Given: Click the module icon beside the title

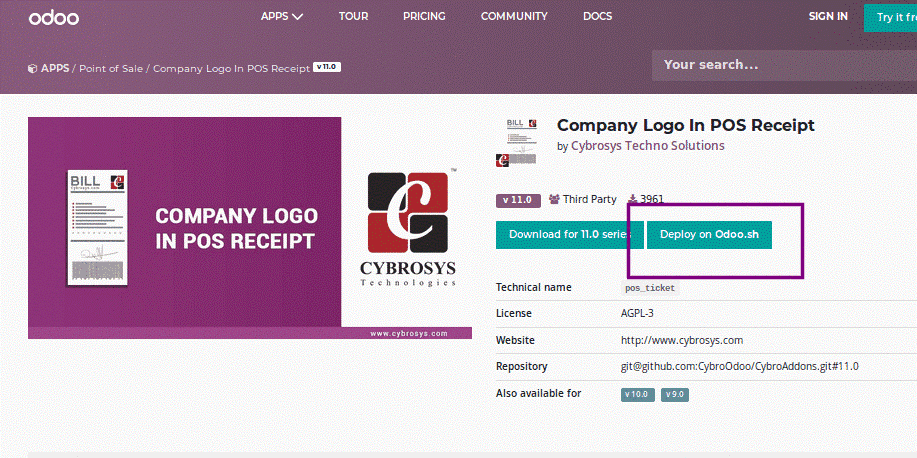Looking at the screenshot, I should 514,143.
